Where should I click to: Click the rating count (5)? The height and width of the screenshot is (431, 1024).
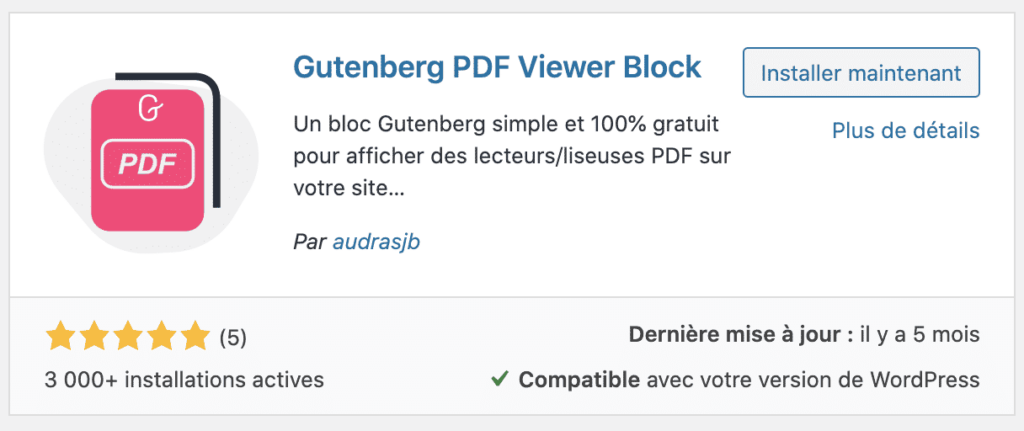pos(232,337)
